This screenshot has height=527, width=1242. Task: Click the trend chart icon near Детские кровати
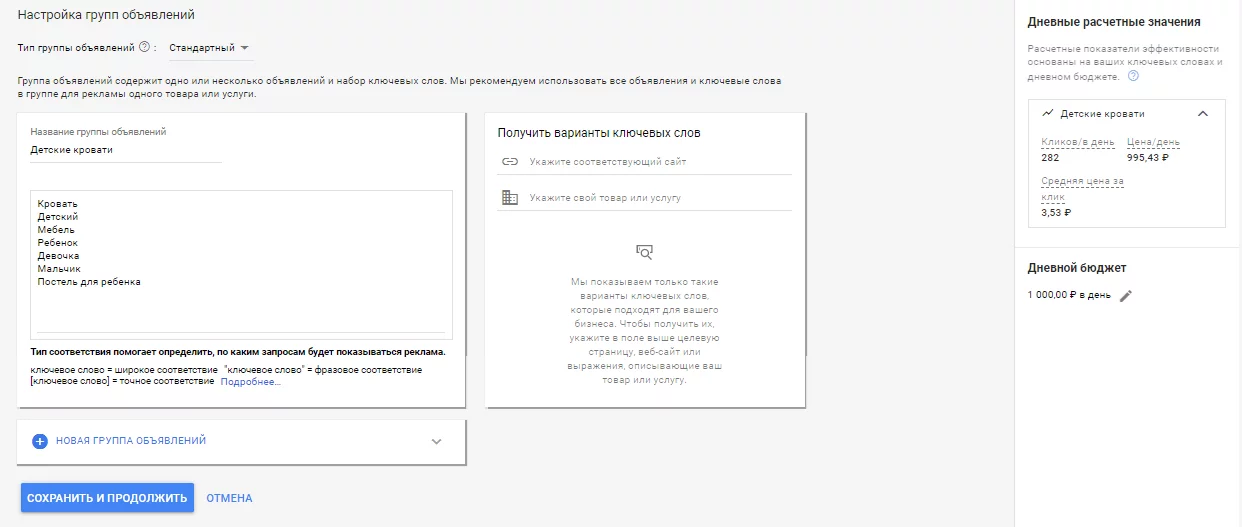coord(1048,113)
